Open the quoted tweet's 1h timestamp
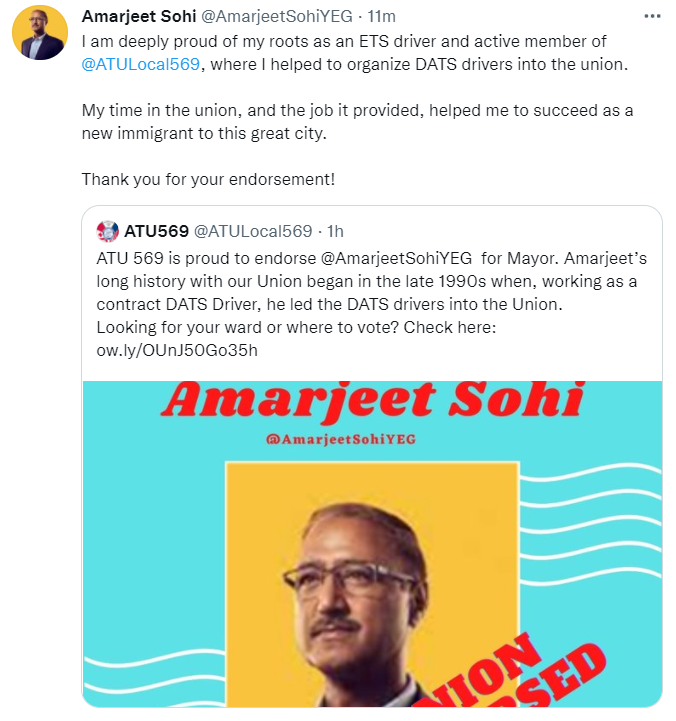This screenshot has width=676, height=721. pos(336,231)
